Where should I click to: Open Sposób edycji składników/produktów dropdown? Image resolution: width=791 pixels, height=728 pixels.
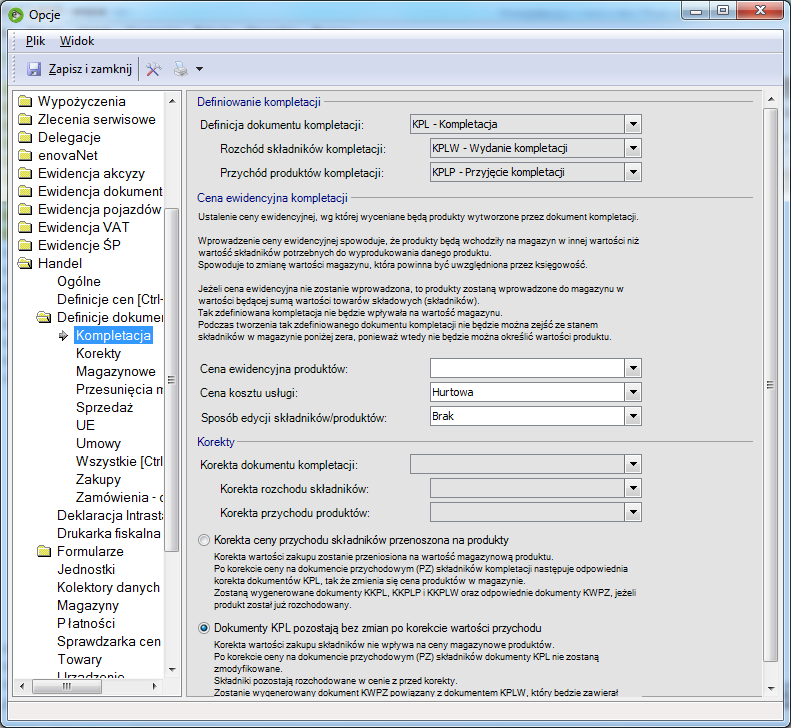point(633,416)
